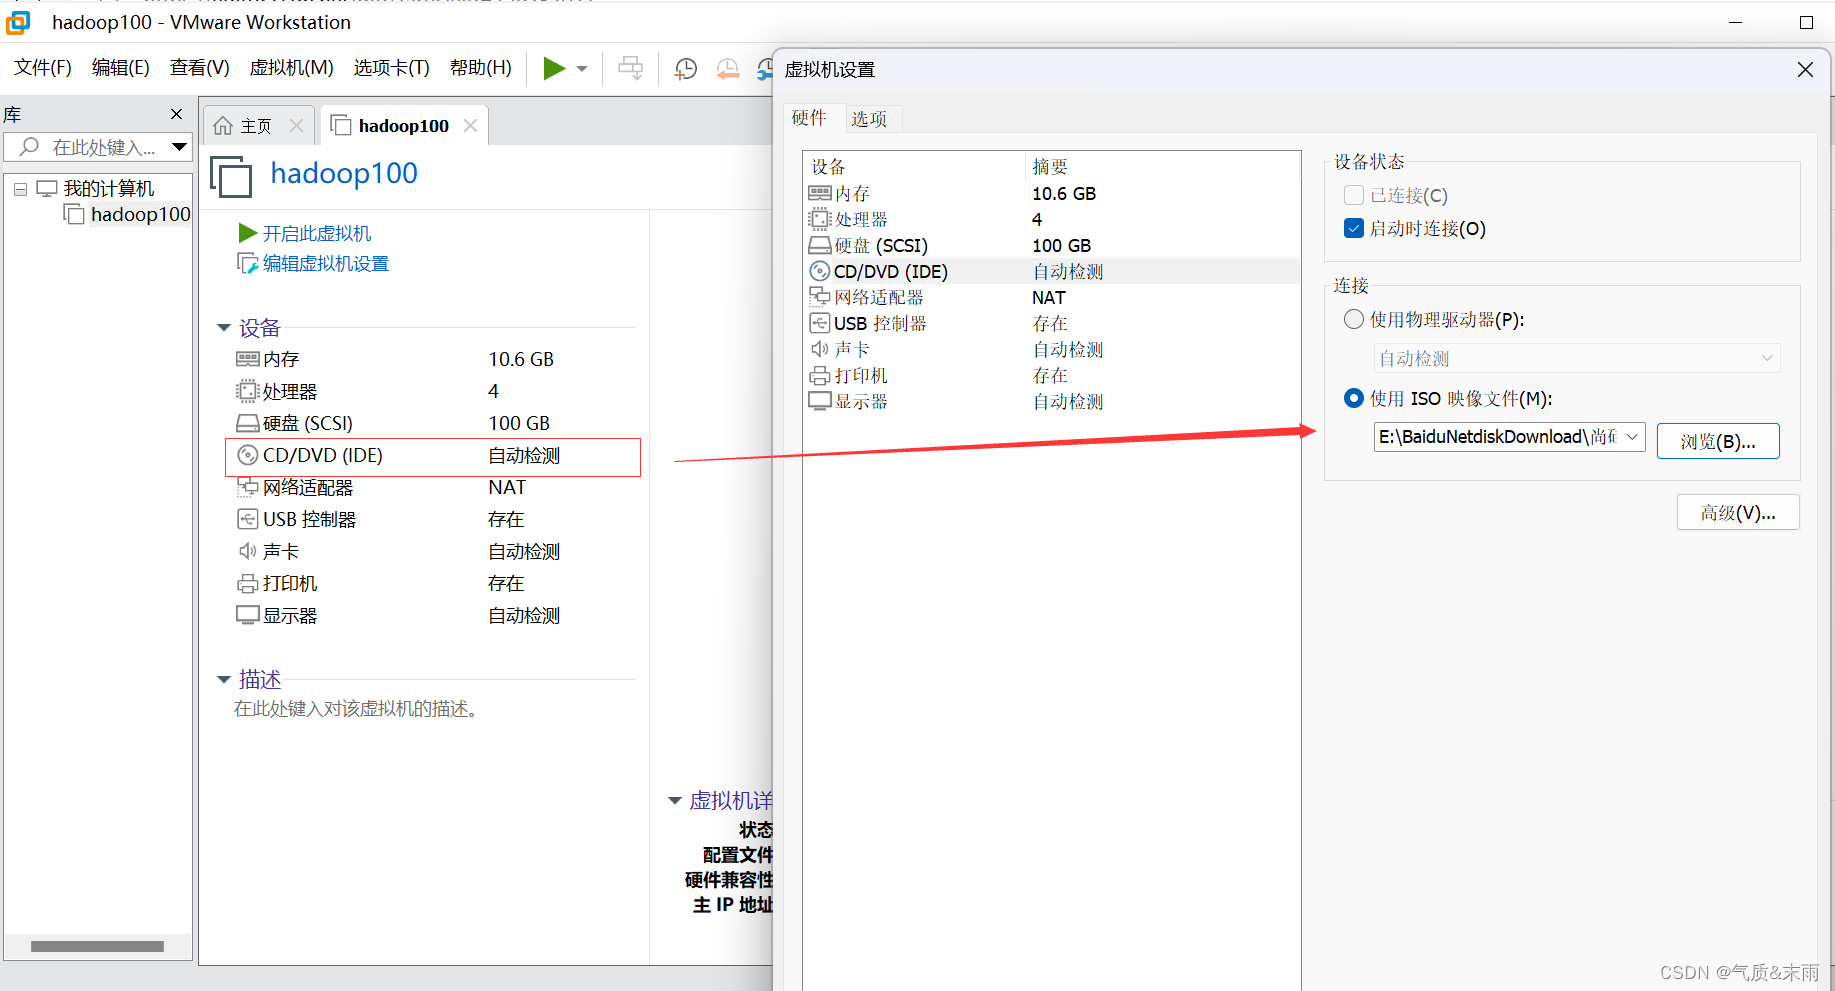Select 使用物理驱动器(P) radio button
1835x991 pixels.
1354,319
